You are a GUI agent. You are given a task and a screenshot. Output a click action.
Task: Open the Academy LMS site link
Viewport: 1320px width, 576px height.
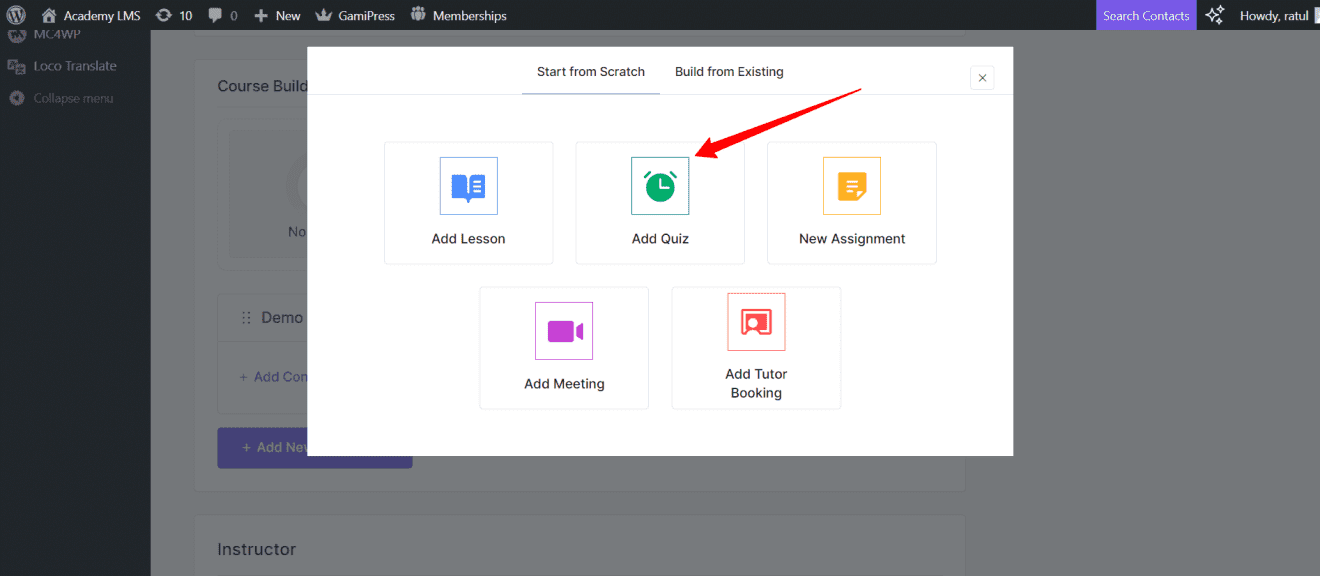tap(102, 15)
